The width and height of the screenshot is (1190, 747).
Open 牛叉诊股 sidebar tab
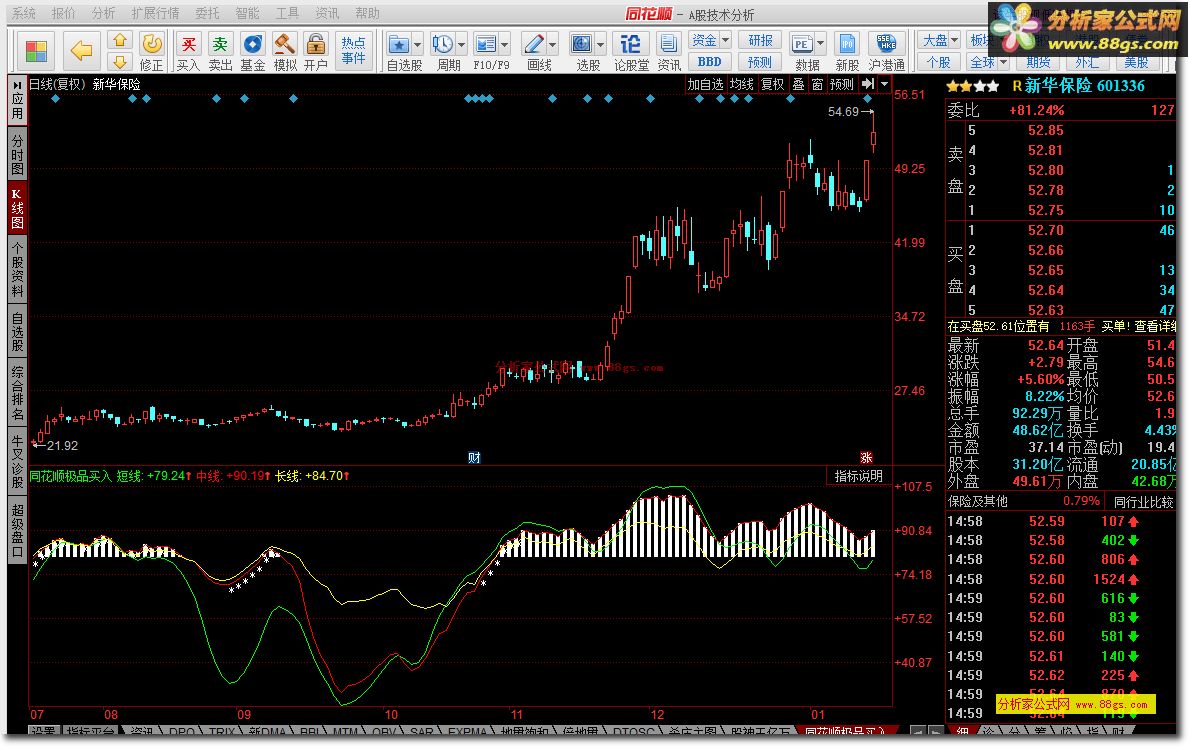tap(17, 462)
